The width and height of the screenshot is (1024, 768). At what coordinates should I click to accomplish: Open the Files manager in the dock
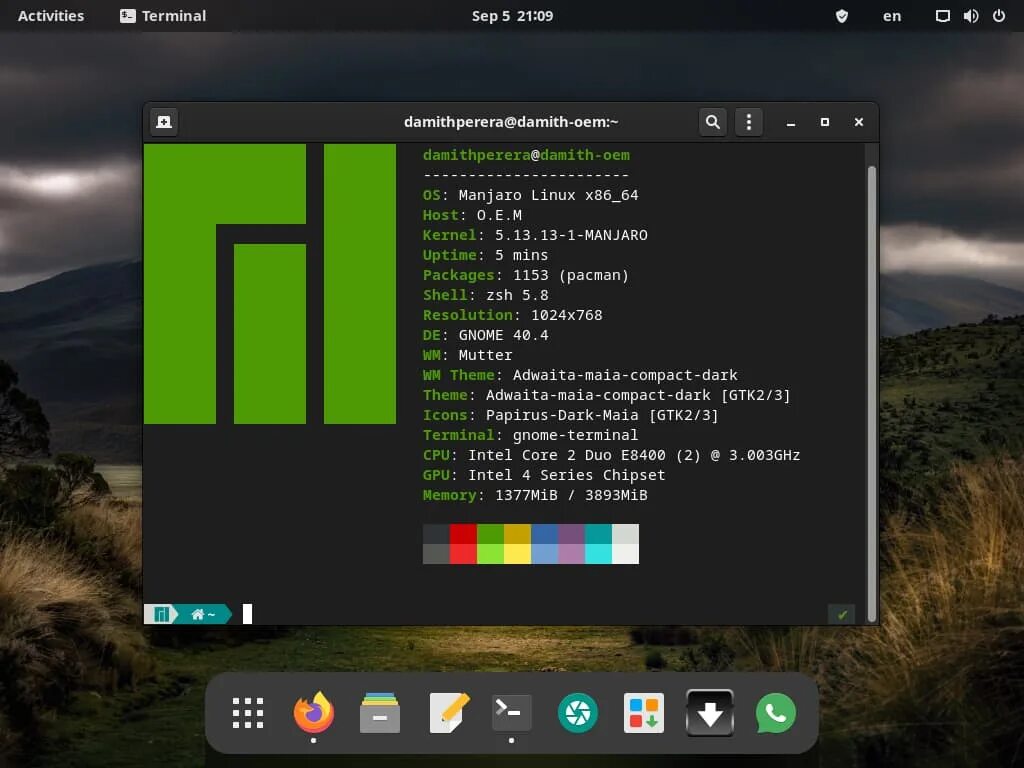point(380,712)
